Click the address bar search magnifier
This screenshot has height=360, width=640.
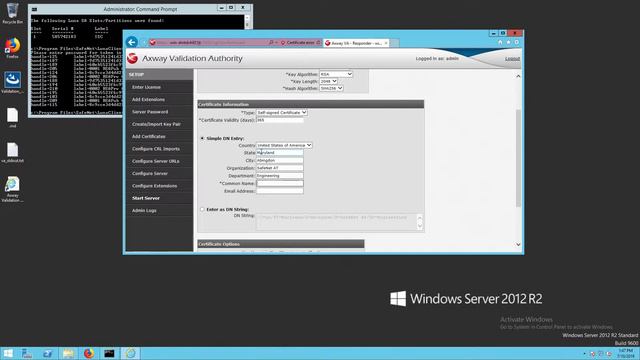(271, 42)
